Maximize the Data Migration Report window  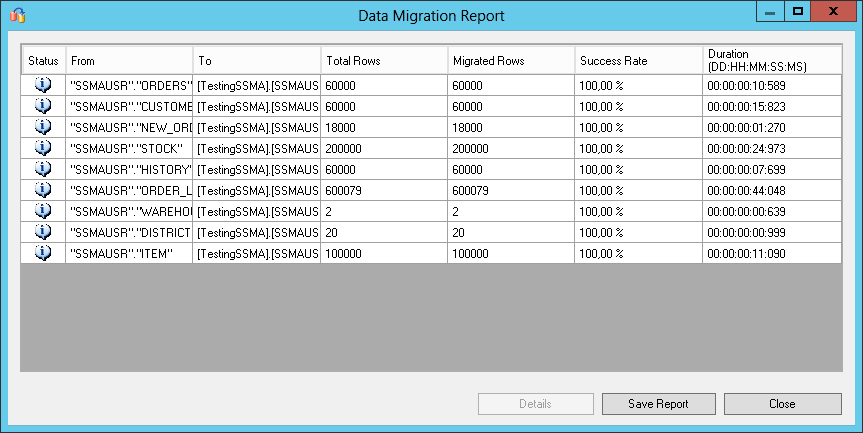click(x=798, y=12)
